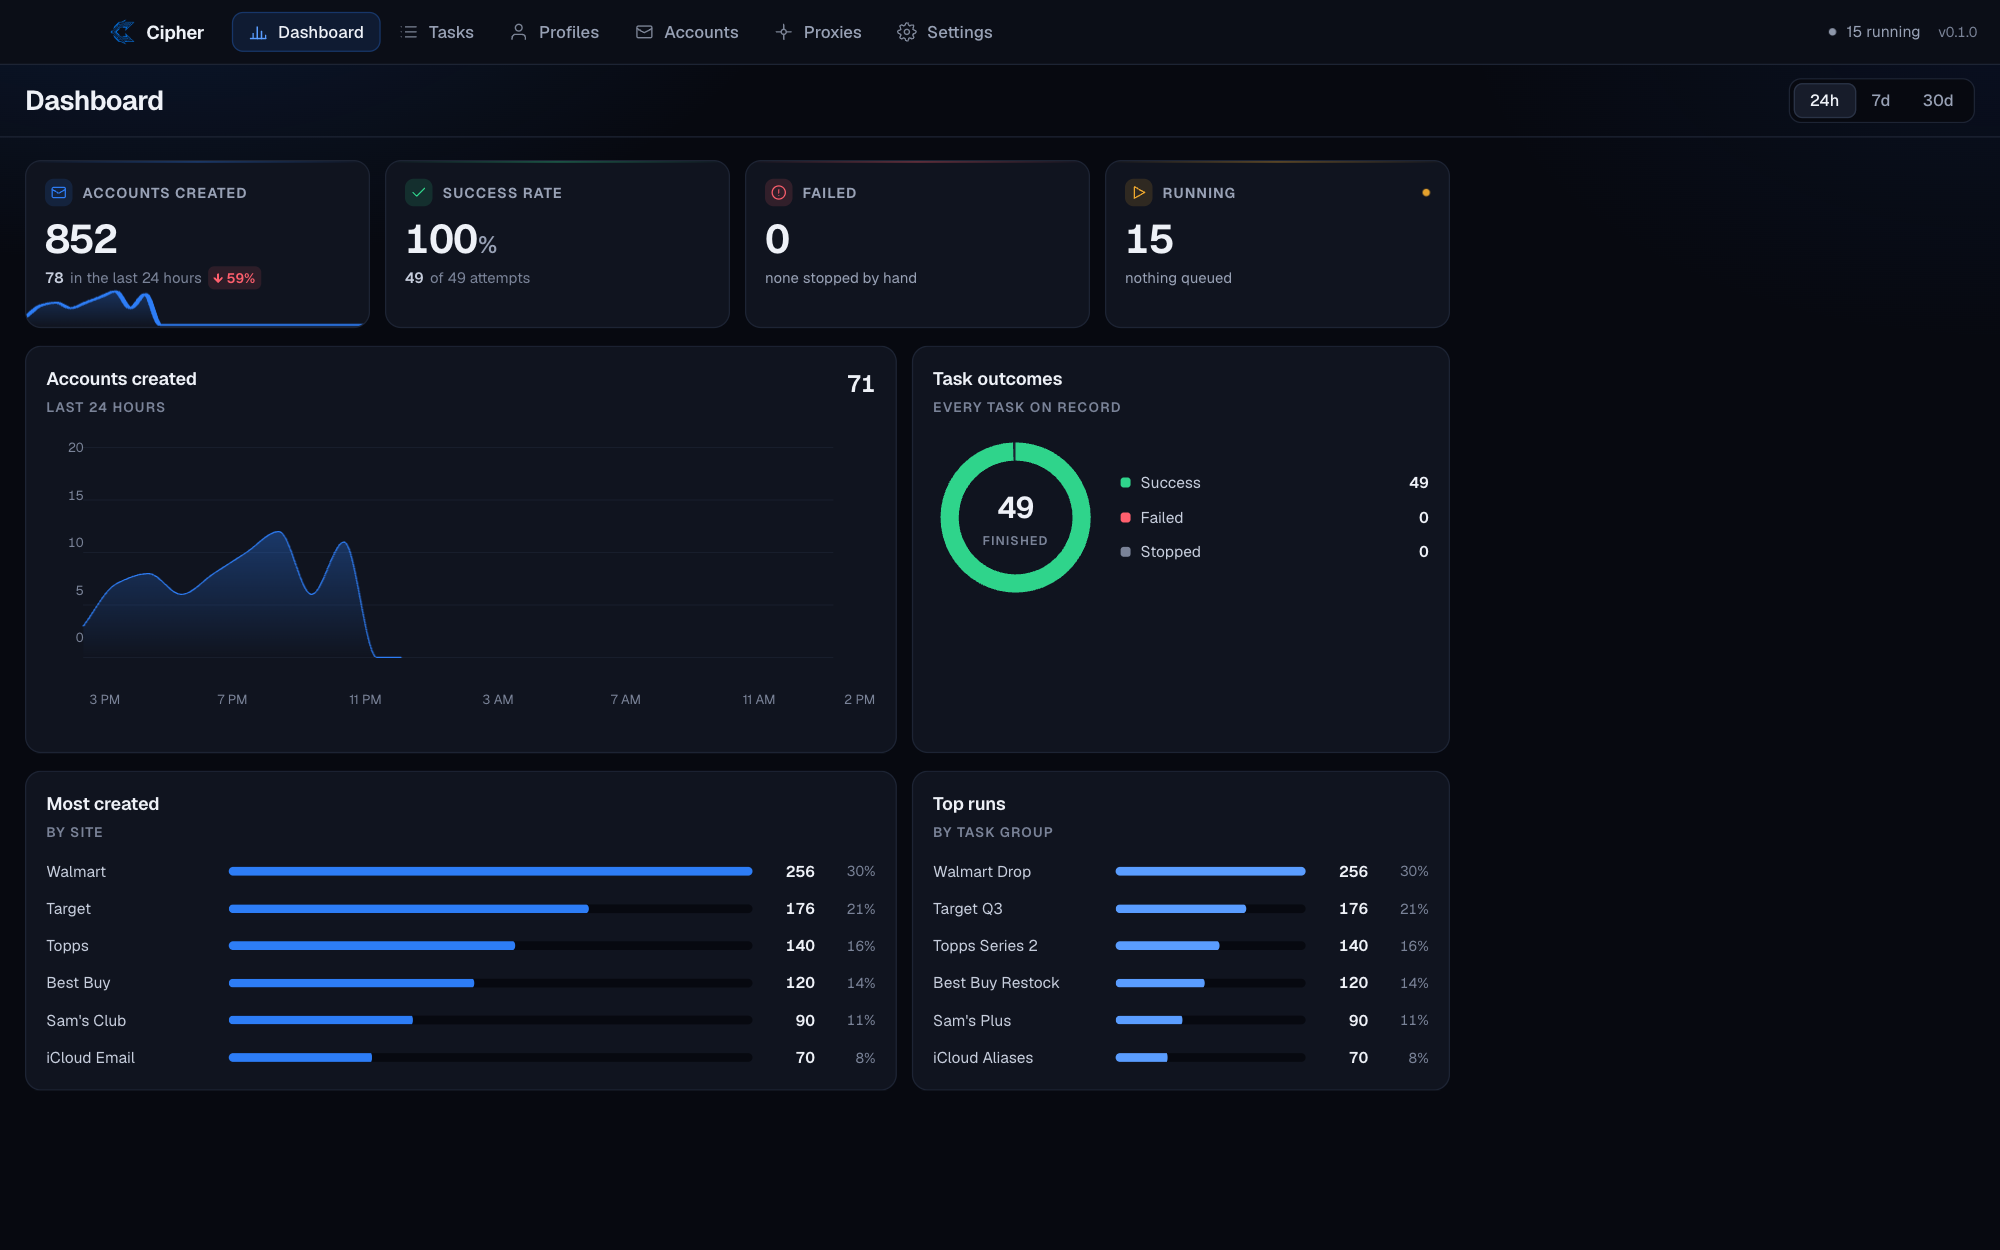The width and height of the screenshot is (2000, 1250).
Task: Click the Topps Series 2 progress bar
Action: 1210,946
